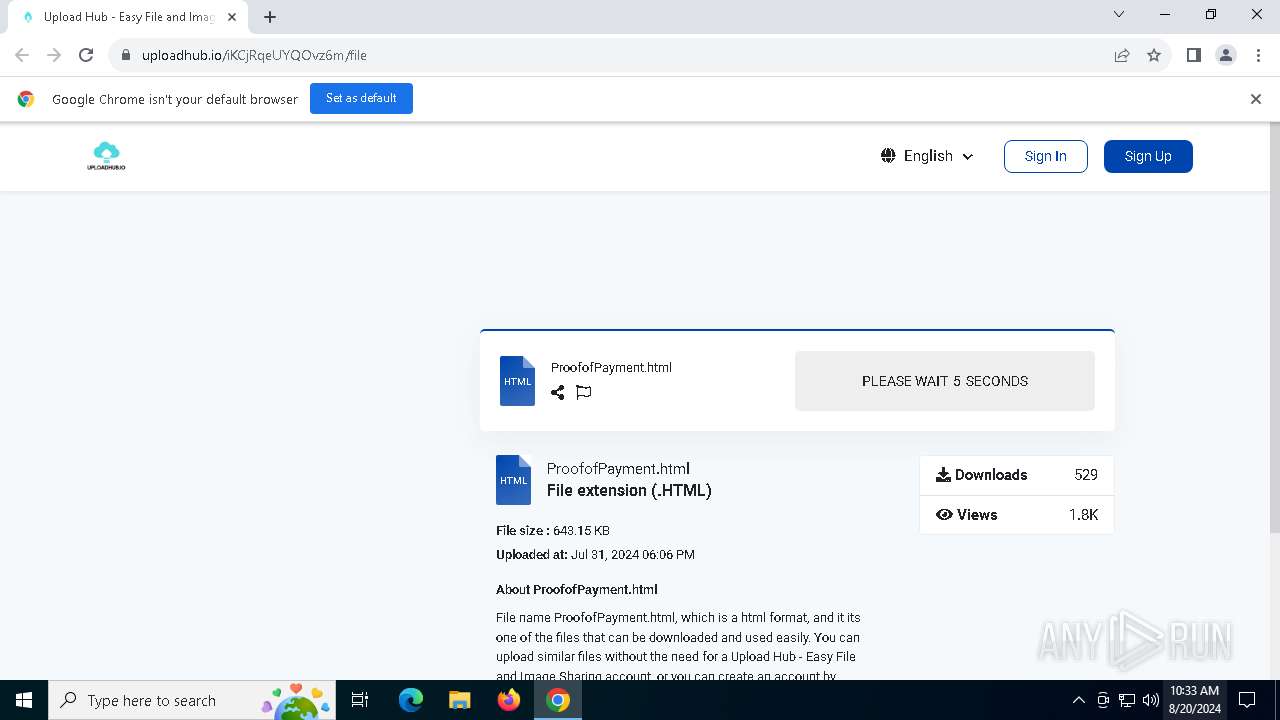This screenshot has height=720, width=1280.
Task: Click the share icon under ProofofPayment.html
Action: click(558, 392)
